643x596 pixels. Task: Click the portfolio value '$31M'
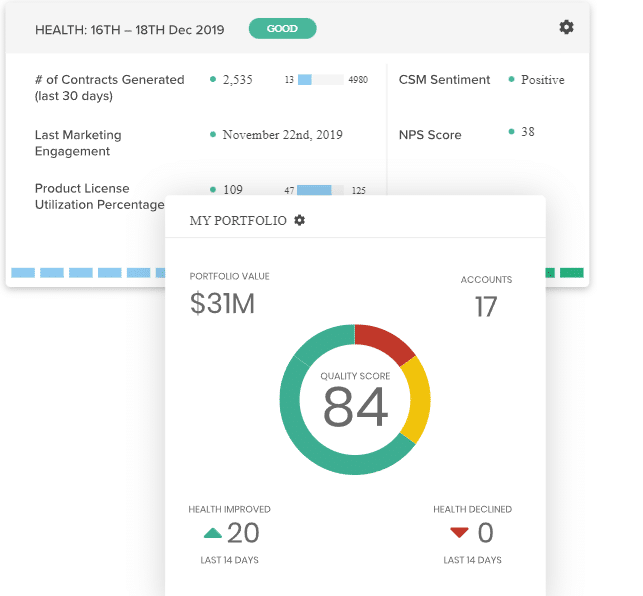point(223,304)
